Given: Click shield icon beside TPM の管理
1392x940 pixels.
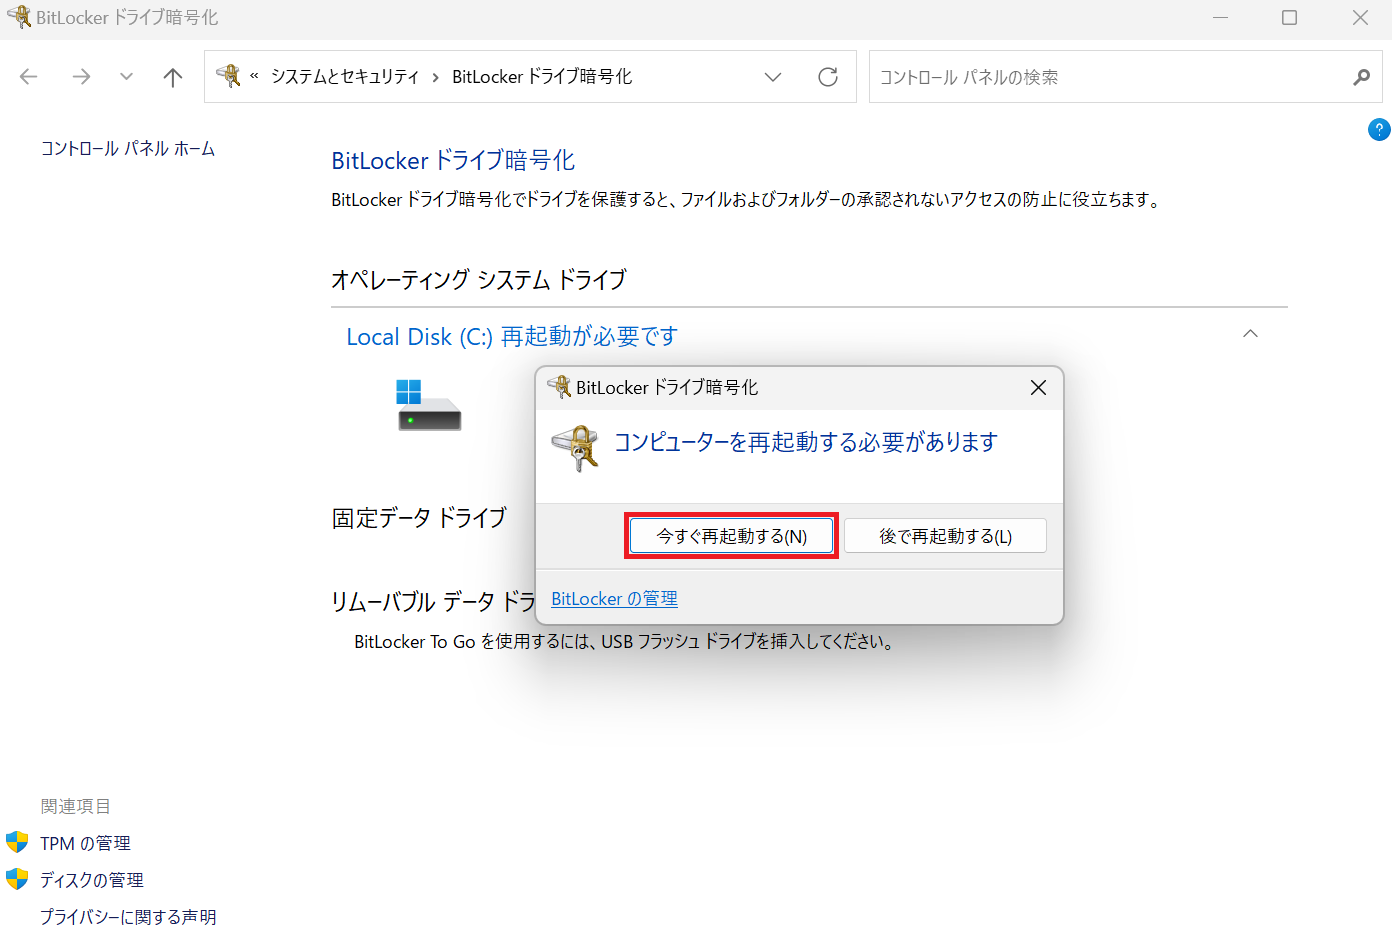Looking at the screenshot, I should (x=17, y=842).
